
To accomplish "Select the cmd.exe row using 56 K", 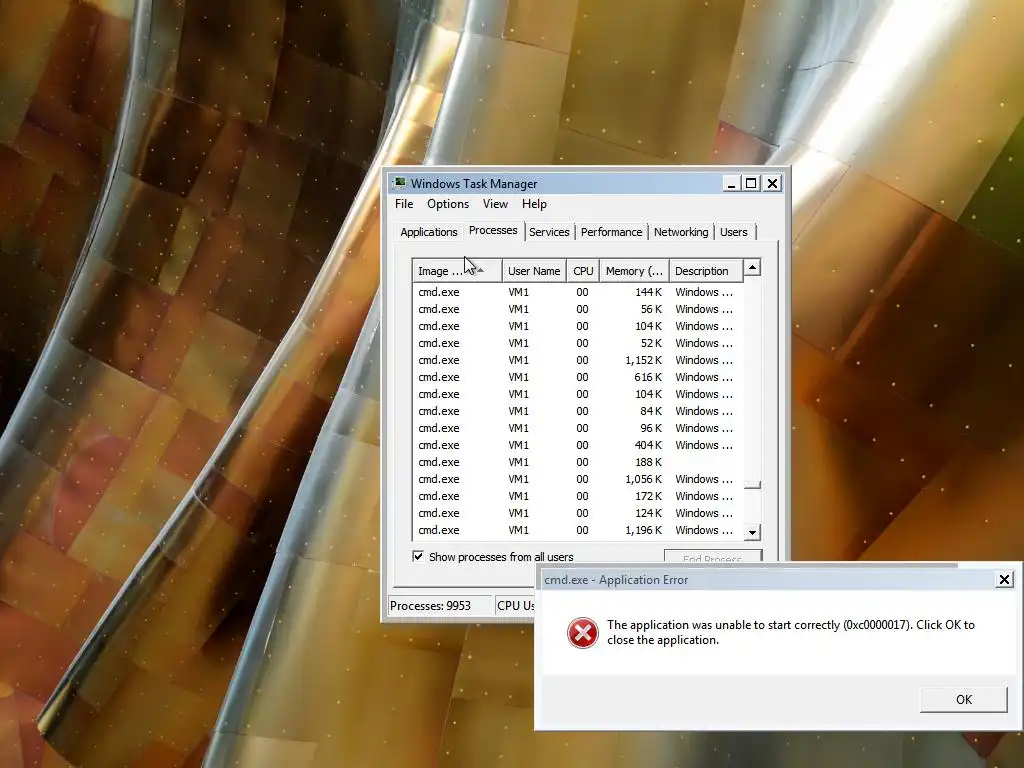I will pos(577,309).
